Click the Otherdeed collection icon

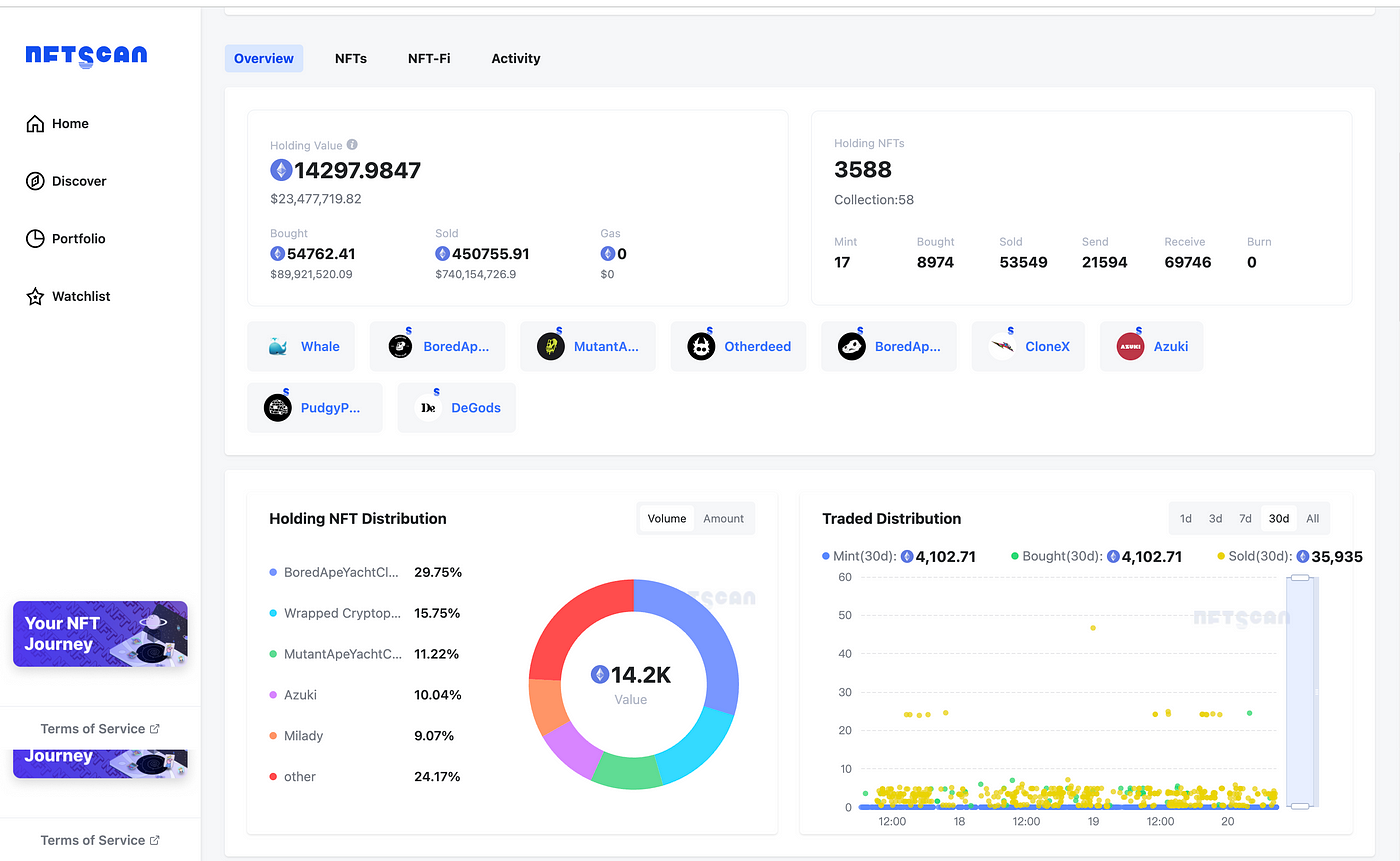click(701, 347)
